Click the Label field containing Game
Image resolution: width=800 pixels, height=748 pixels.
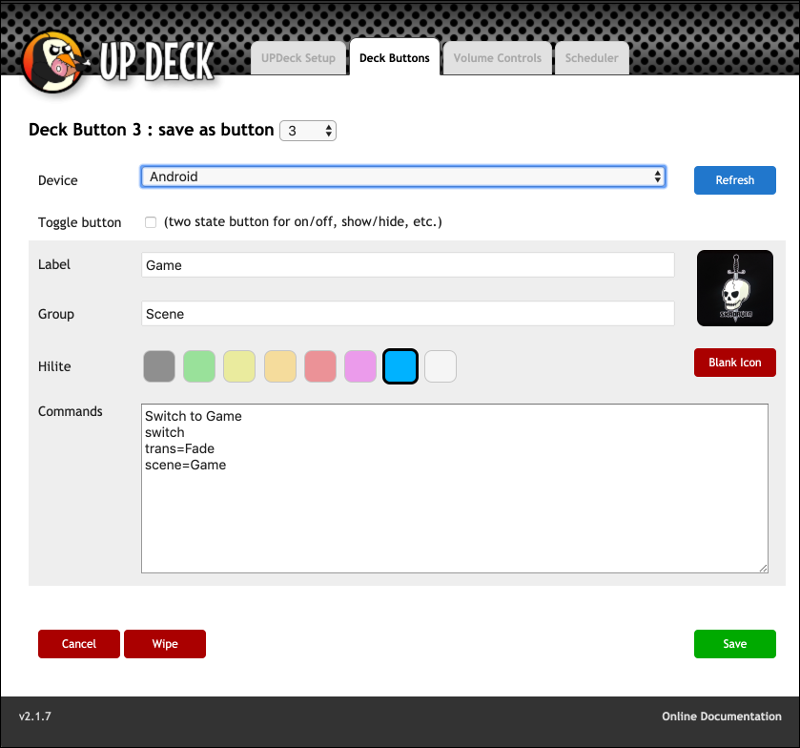point(407,265)
